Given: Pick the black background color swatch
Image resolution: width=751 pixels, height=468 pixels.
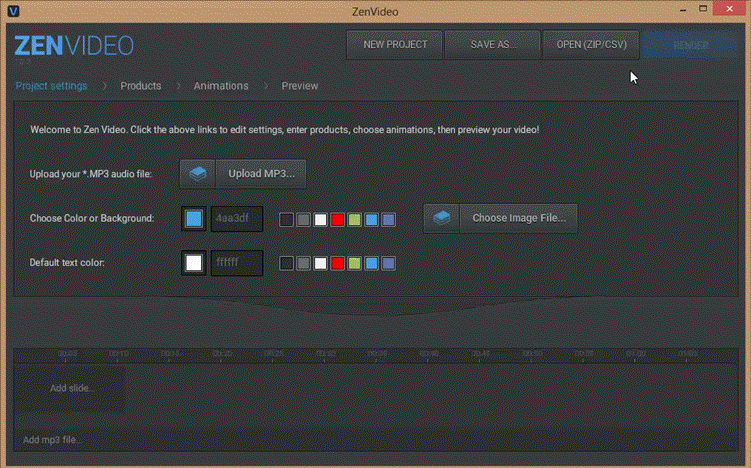Looking at the screenshot, I should click(x=286, y=220).
